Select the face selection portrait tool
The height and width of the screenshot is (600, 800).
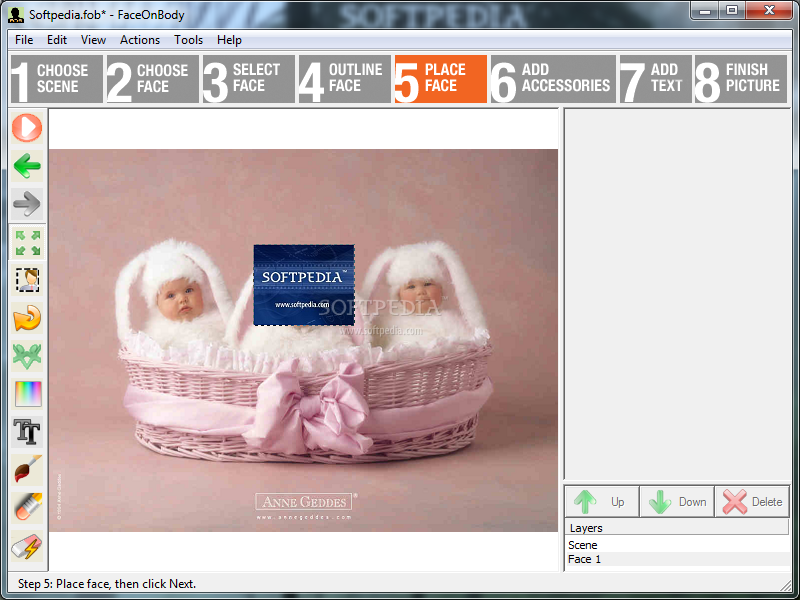28,280
